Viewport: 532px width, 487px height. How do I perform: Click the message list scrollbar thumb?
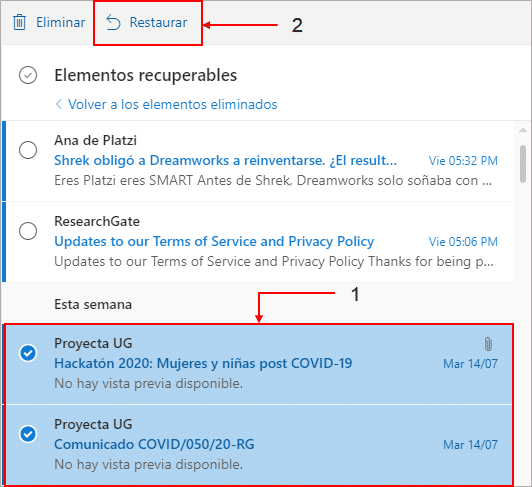523,164
